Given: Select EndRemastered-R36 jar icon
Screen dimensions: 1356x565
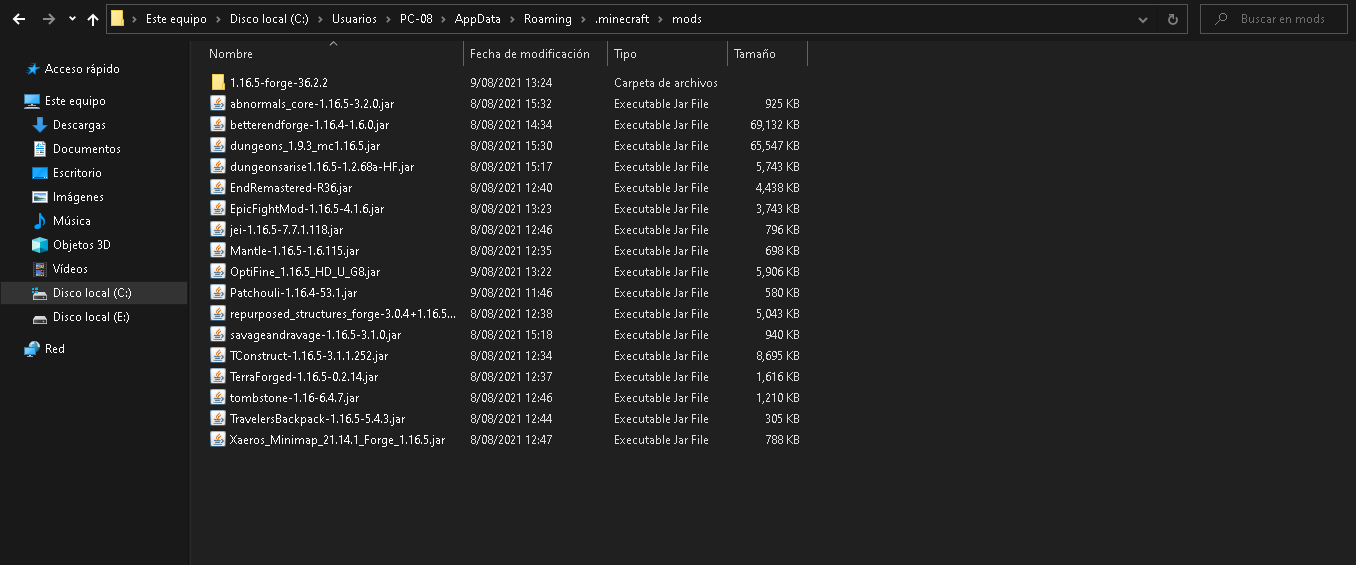Looking at the screenshot, I should (x=218, y=187).
